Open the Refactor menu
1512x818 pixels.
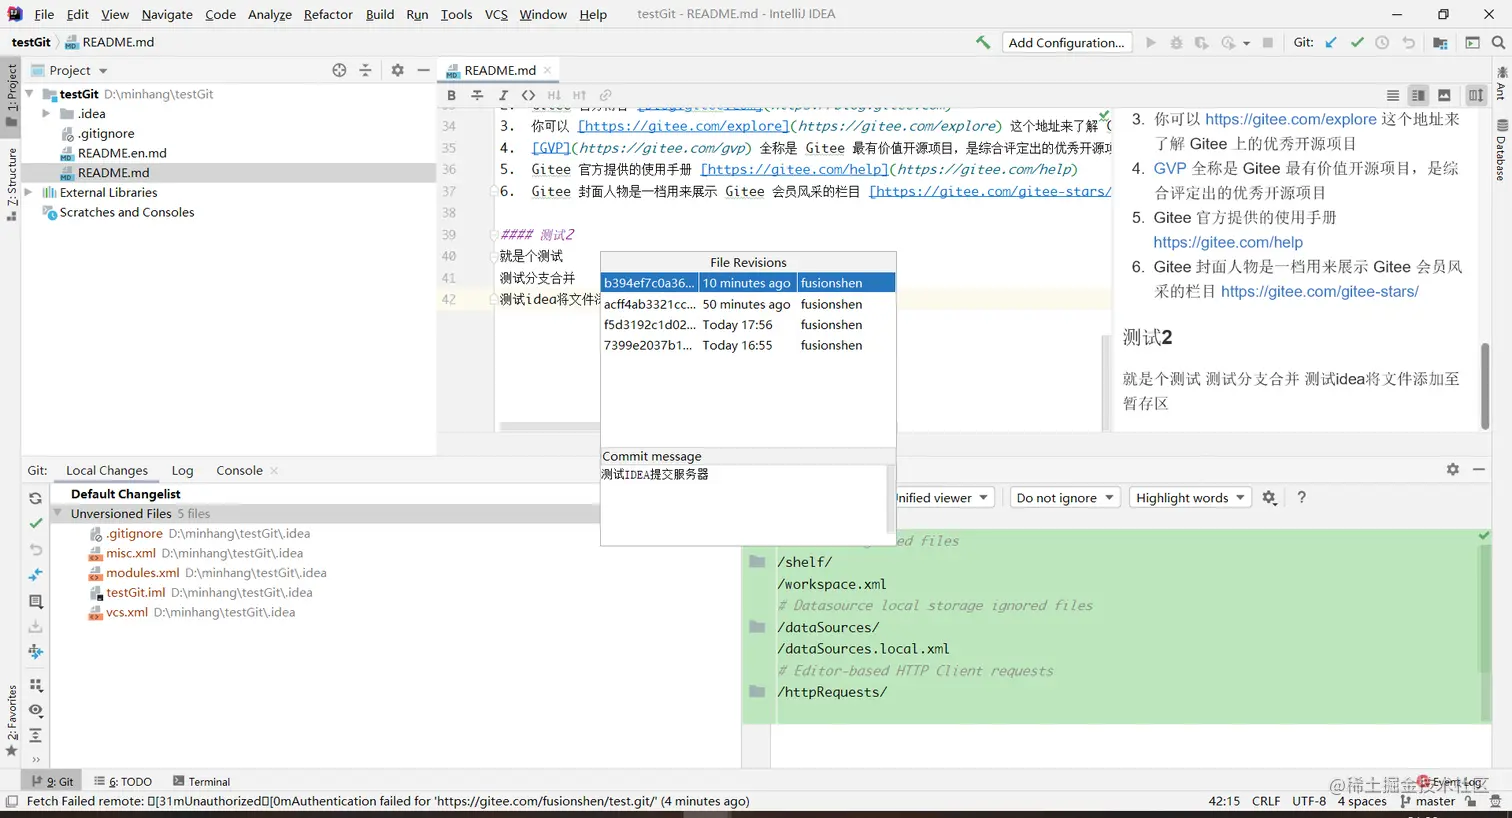pyautogui.click(x=328, y=14)
